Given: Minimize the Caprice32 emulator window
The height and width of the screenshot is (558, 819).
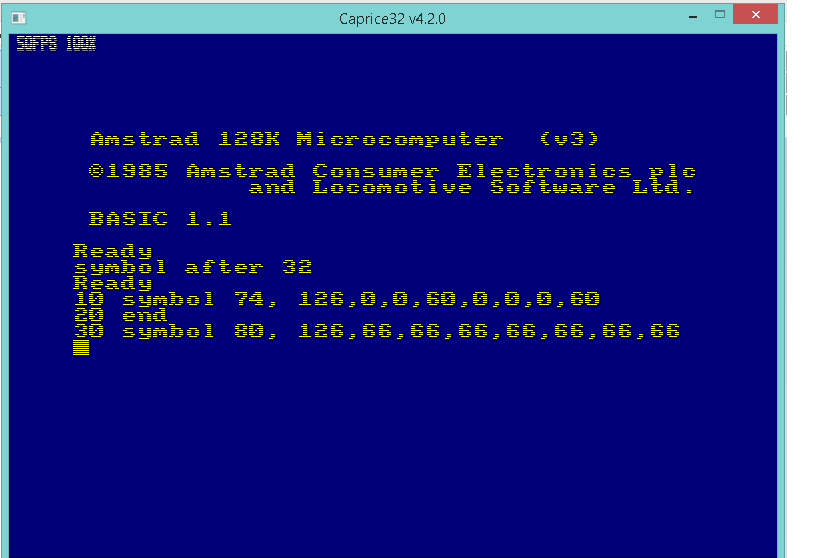Looking at the screenshot, I should click(x=693, y=16).
